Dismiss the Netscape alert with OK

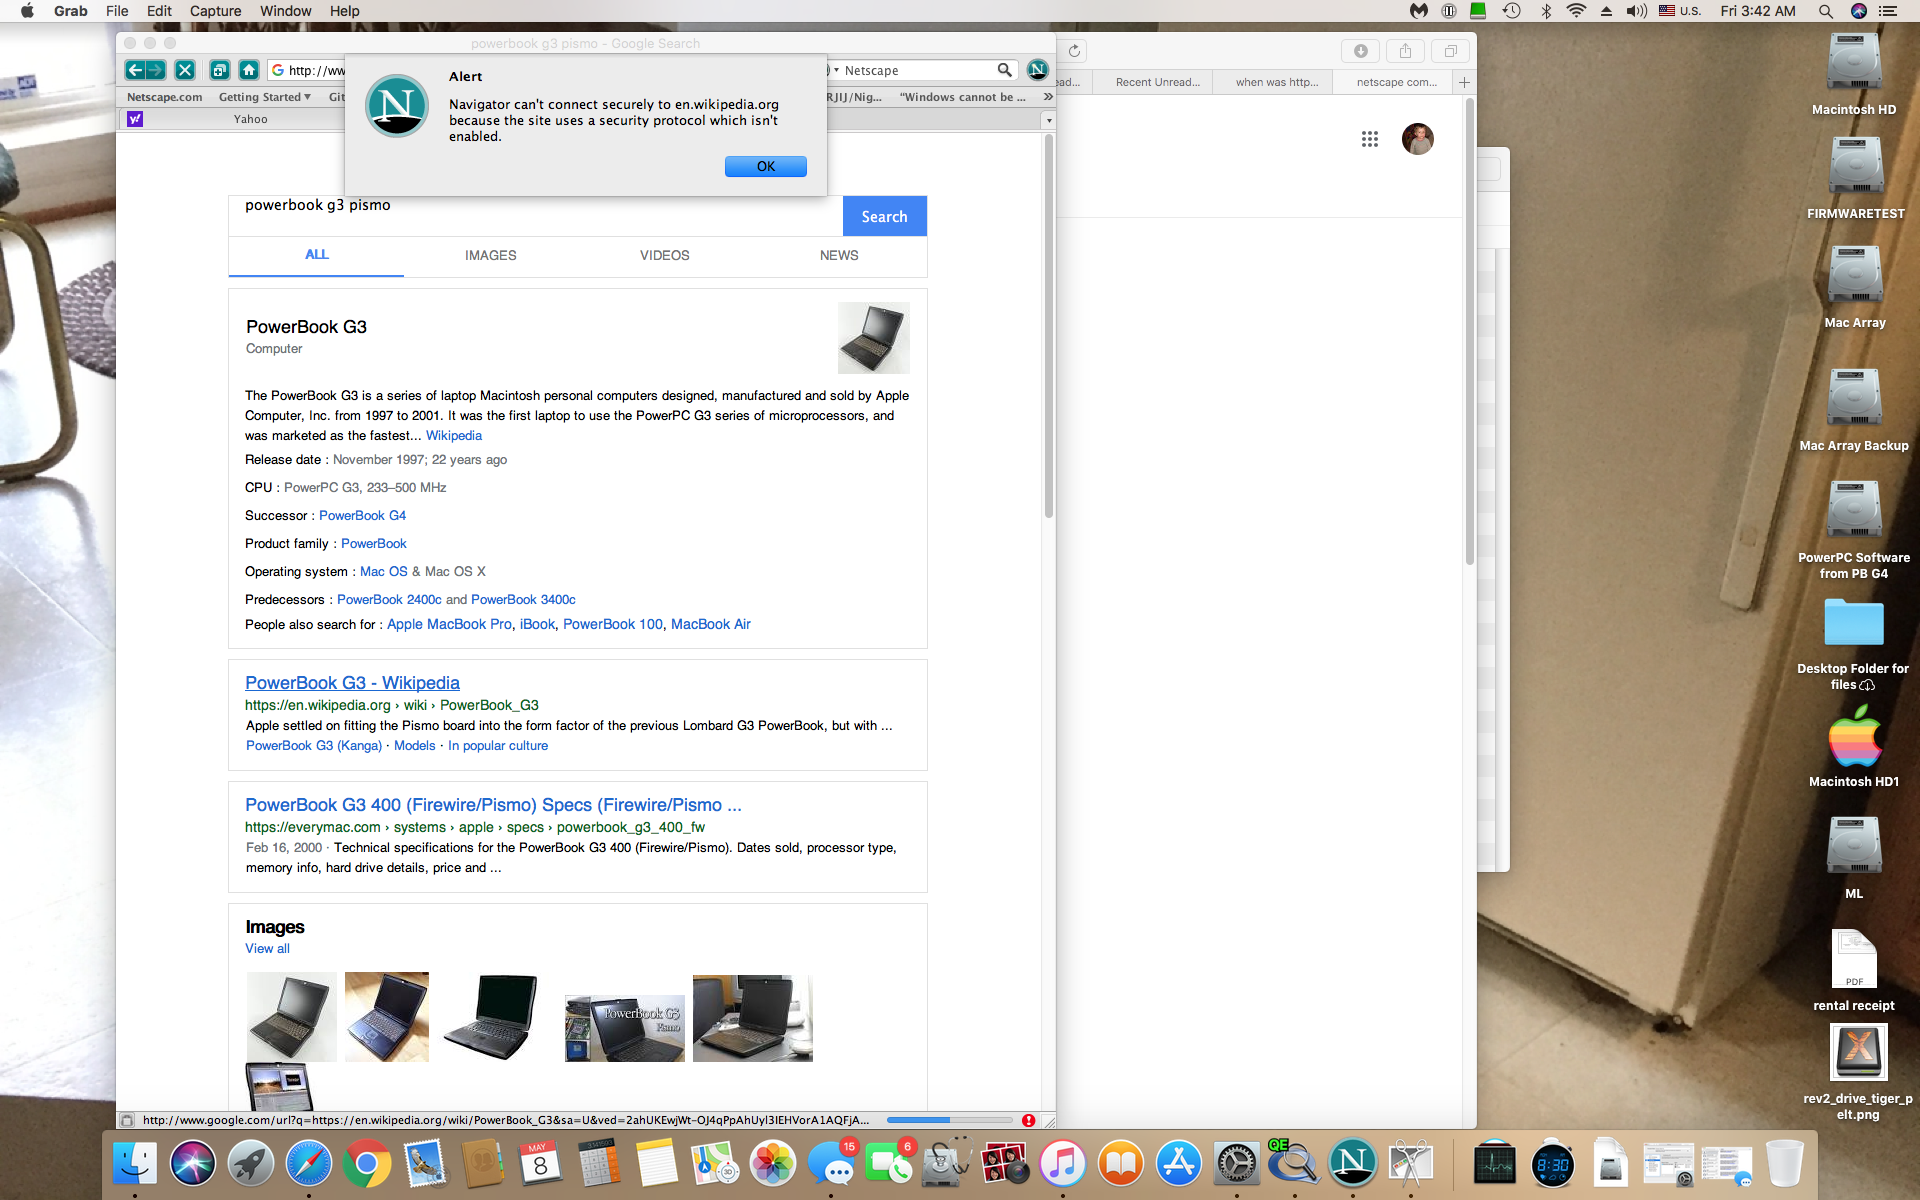pos(765,166)
